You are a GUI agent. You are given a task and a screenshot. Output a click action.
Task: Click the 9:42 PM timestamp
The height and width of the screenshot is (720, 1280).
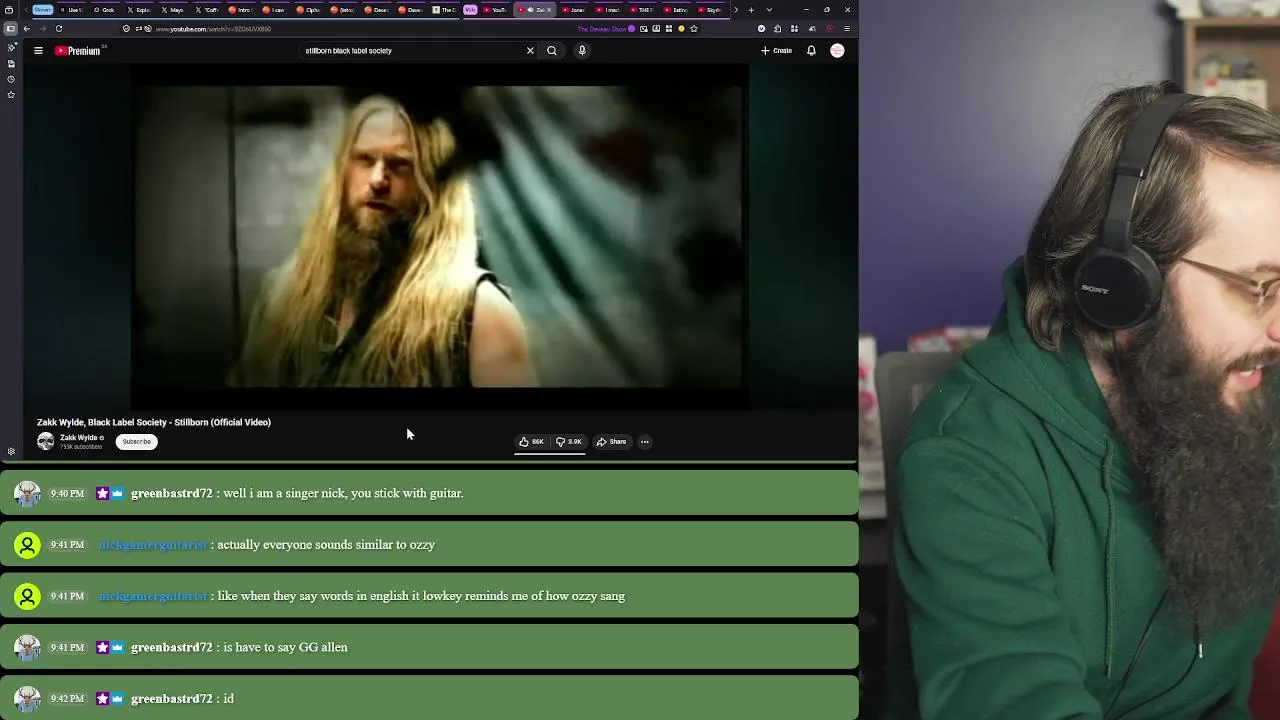67,699
